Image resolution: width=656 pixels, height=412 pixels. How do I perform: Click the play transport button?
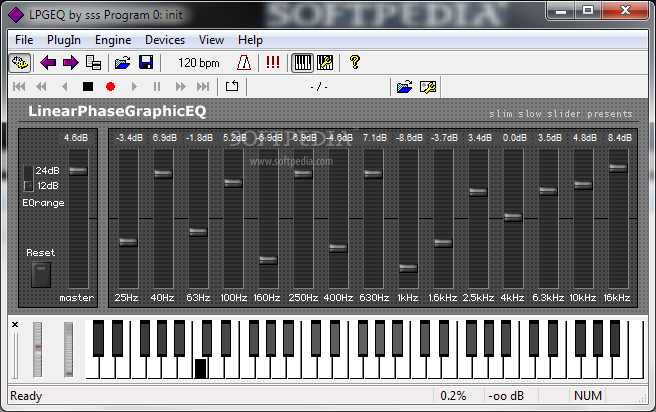[x=134, y=87]
